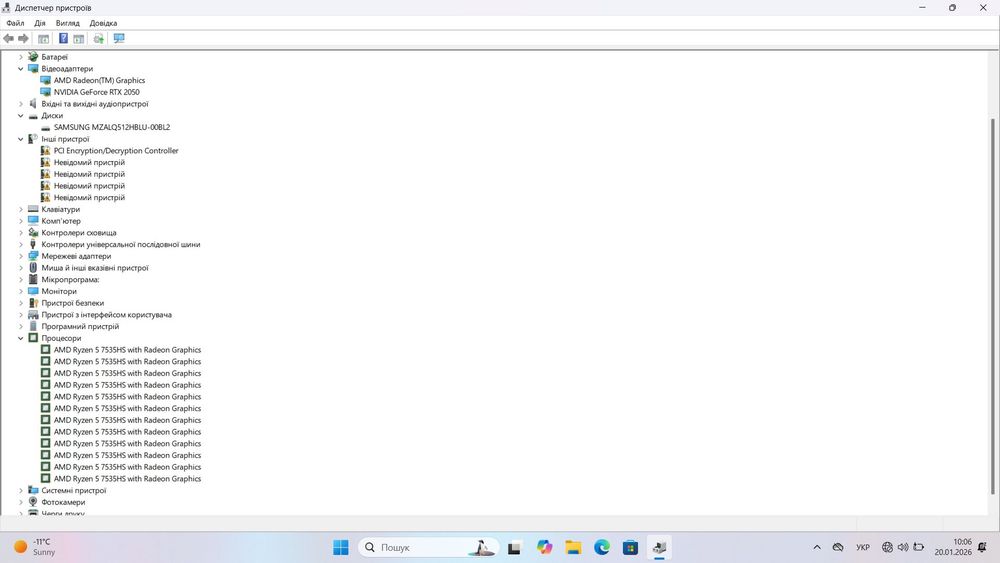This screenshot has width=1000, height=563.
Task: Collapse the Інші пристрої category
Action: tap(20, 139)
